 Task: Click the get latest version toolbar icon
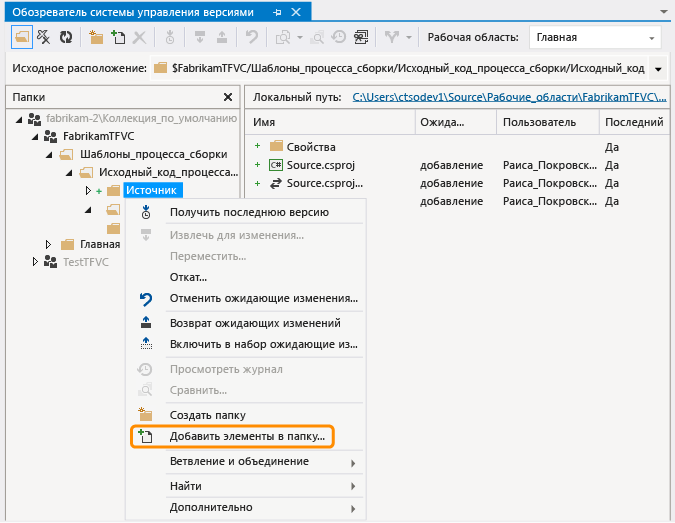pyautogui.click(x=170, y=37)
